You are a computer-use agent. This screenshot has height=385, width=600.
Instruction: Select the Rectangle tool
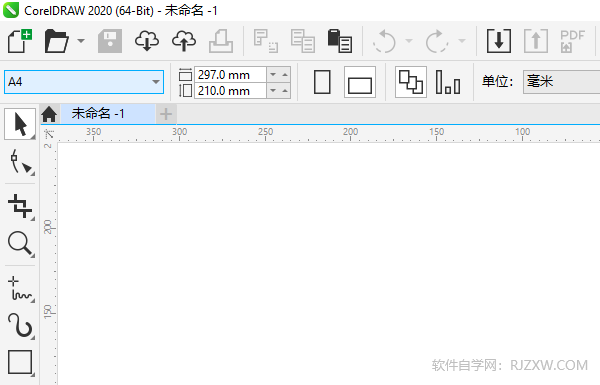20,362
